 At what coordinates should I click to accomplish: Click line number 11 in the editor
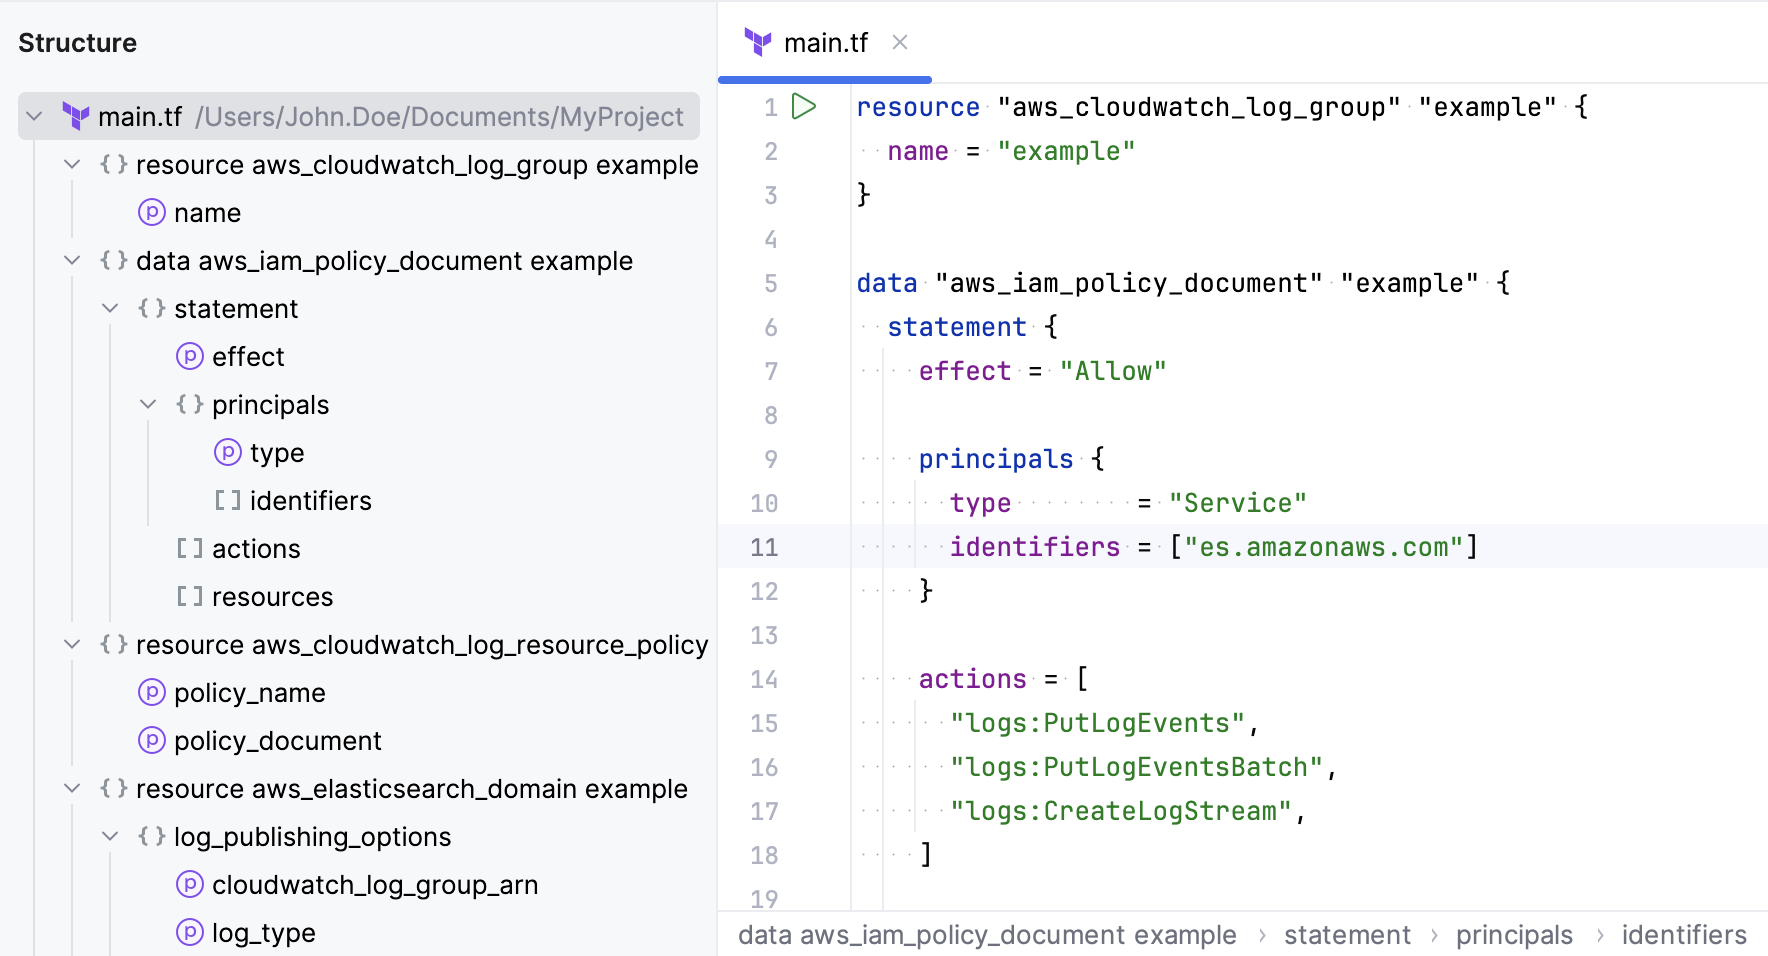(x=764, y=547)
